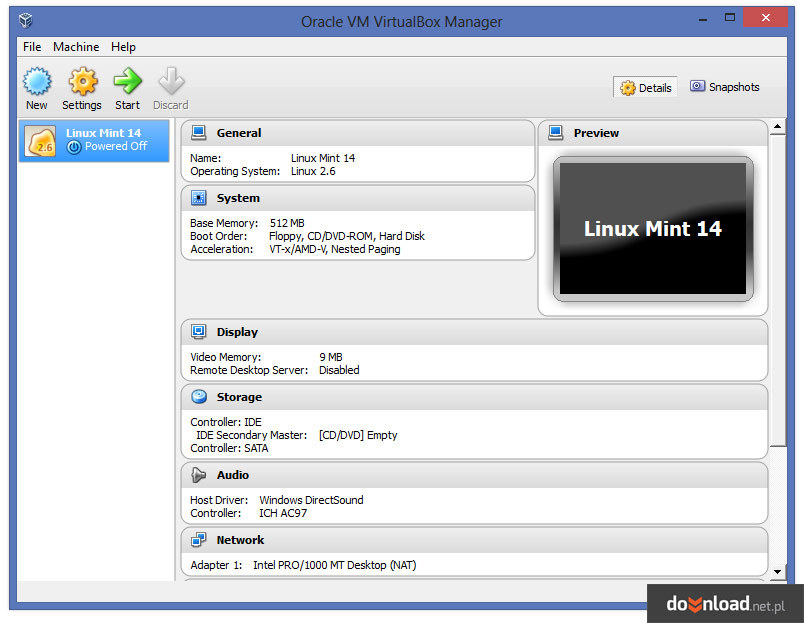Open the System section header link

pyautogui.click(x=238, y=198)
